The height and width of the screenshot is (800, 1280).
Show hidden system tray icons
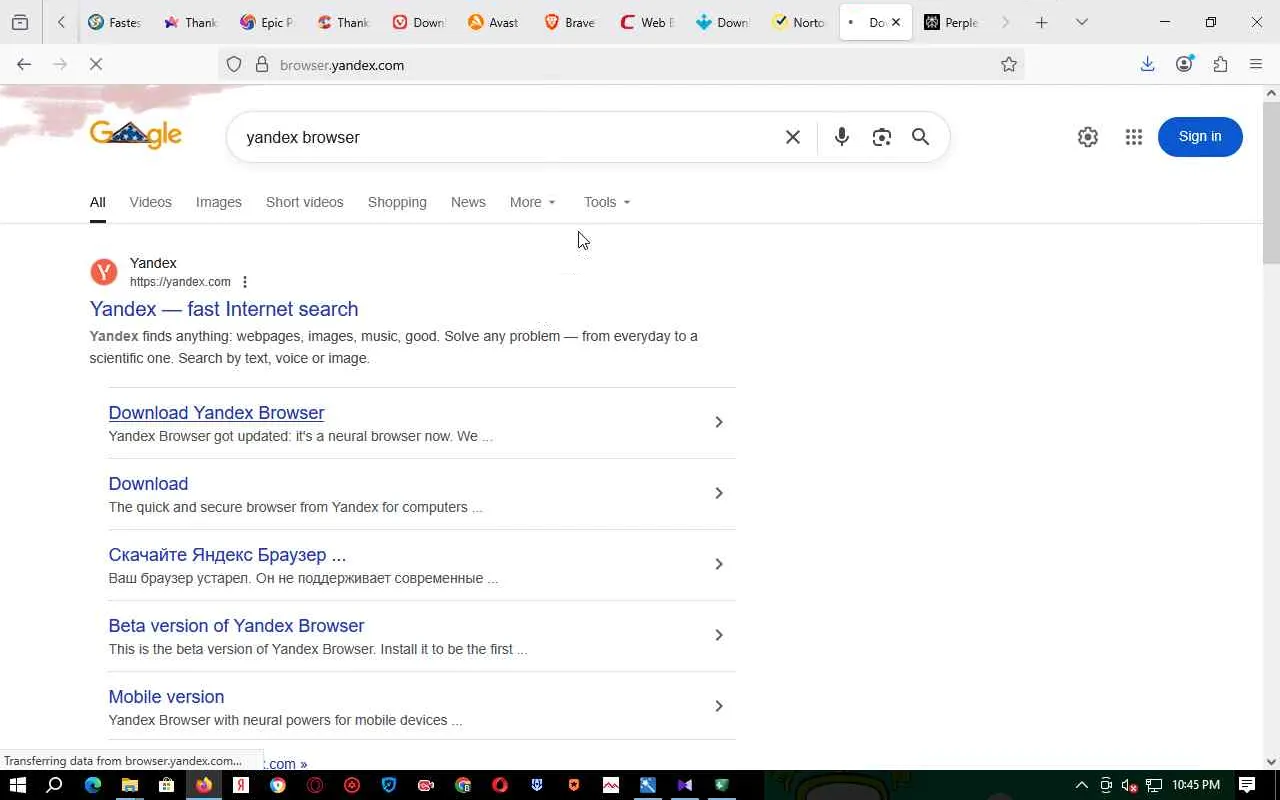(x=1081, y=785)
